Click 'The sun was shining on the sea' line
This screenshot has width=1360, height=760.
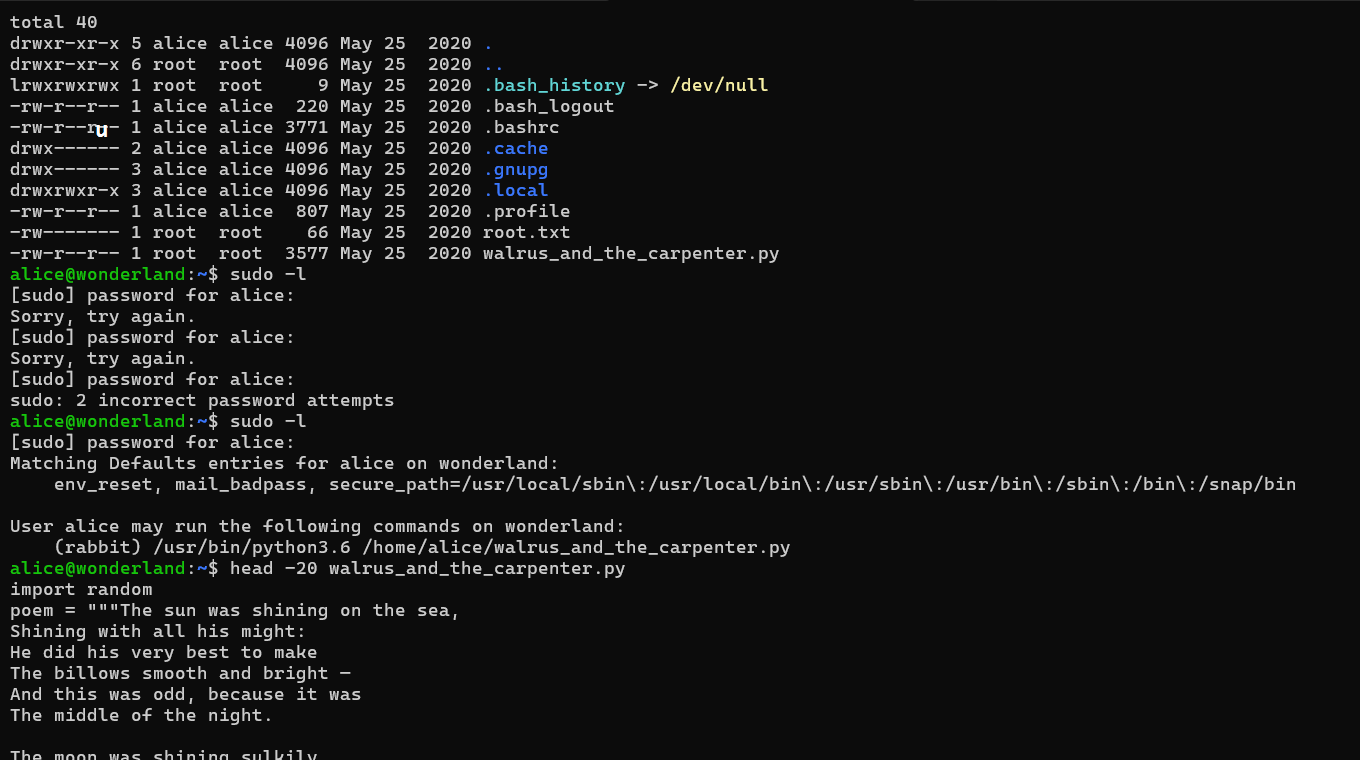tap(235, 610)
